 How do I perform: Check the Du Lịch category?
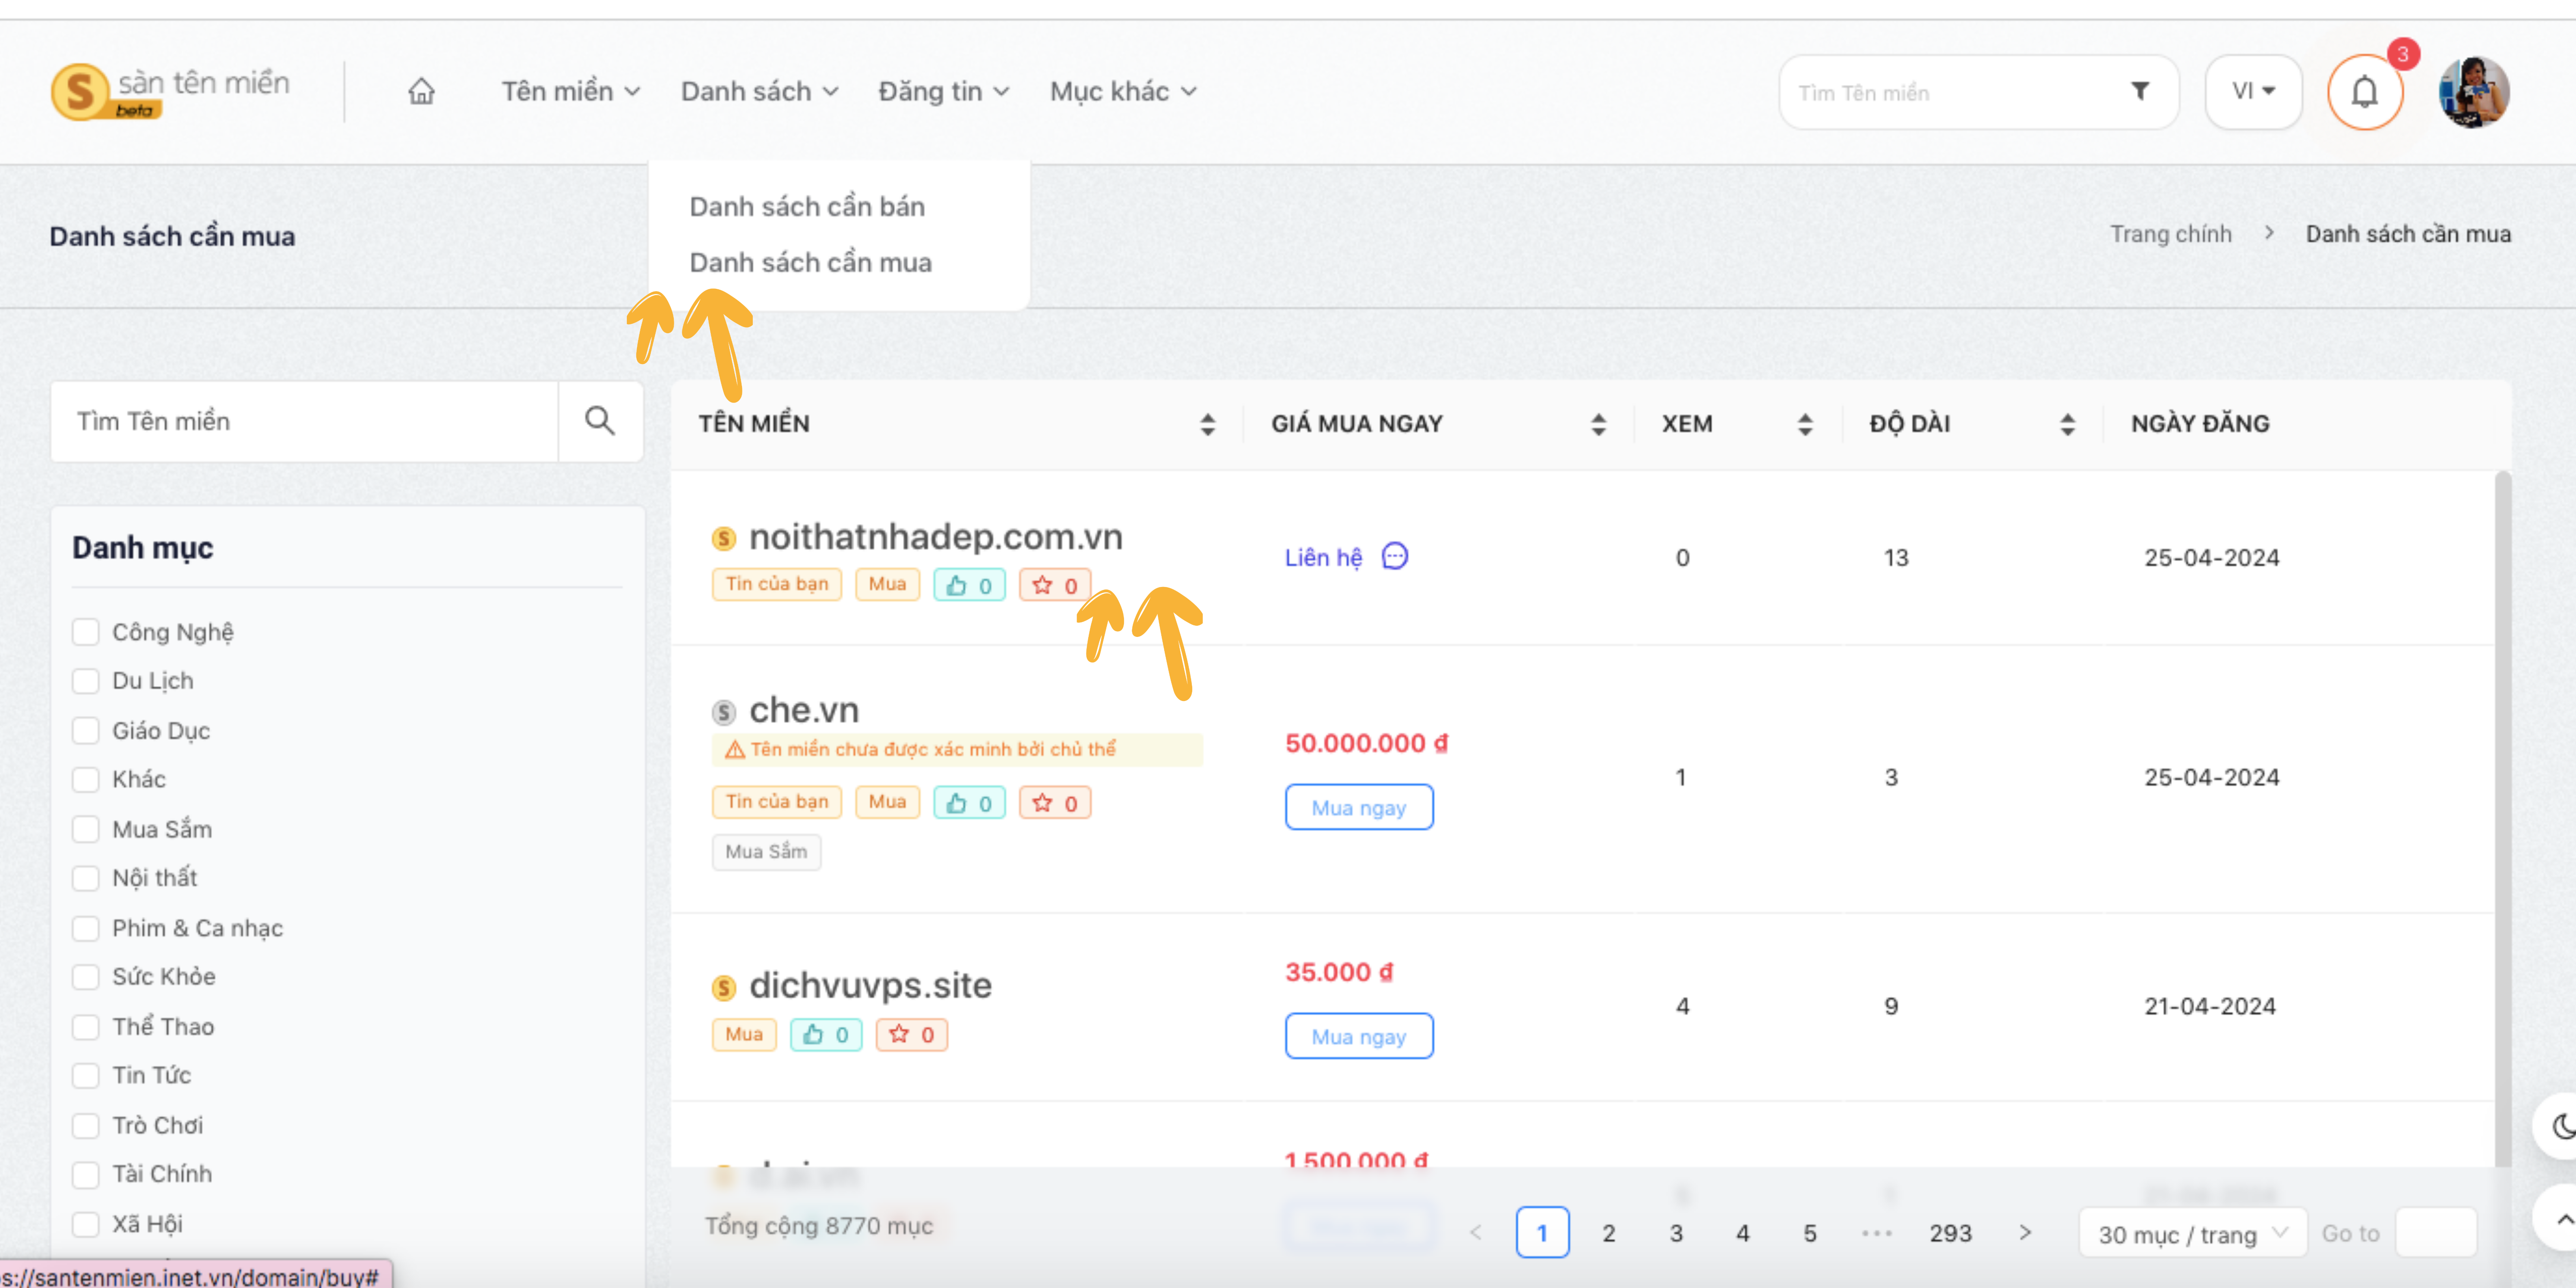[86, 681]
